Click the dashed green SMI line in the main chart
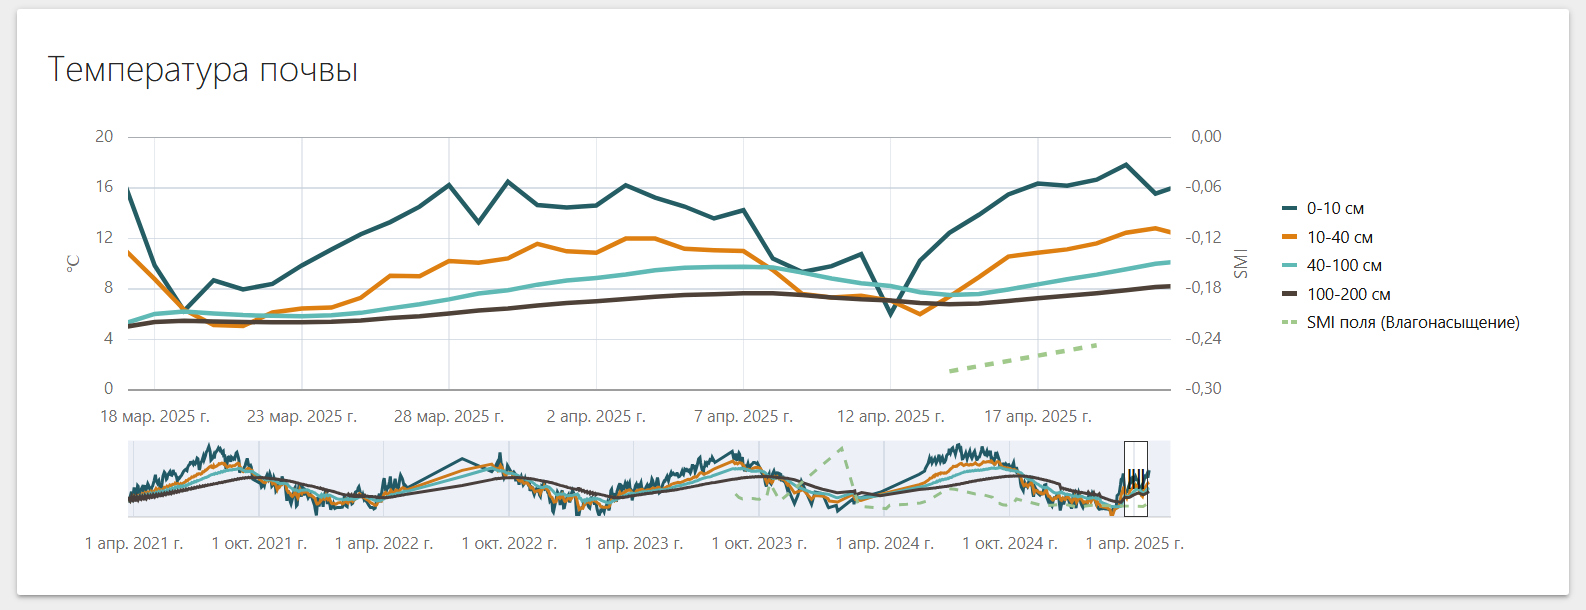This screenshot has height=610, width=1586. tap(1023, 358)
